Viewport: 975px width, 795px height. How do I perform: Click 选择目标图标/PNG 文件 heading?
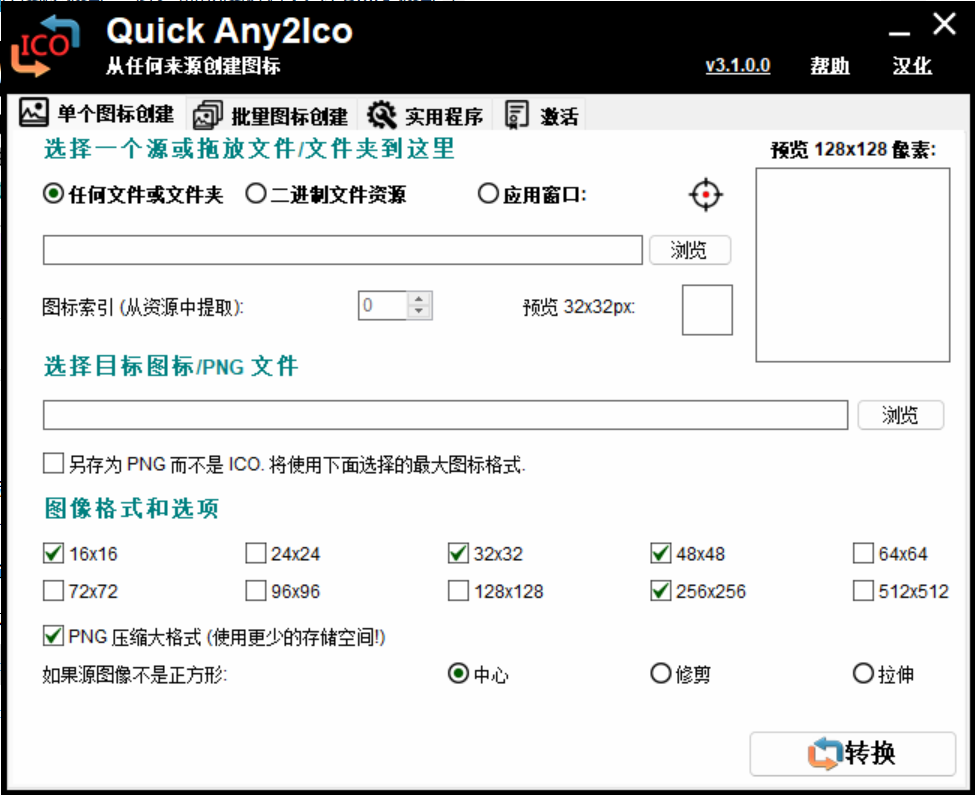[171, 366]
